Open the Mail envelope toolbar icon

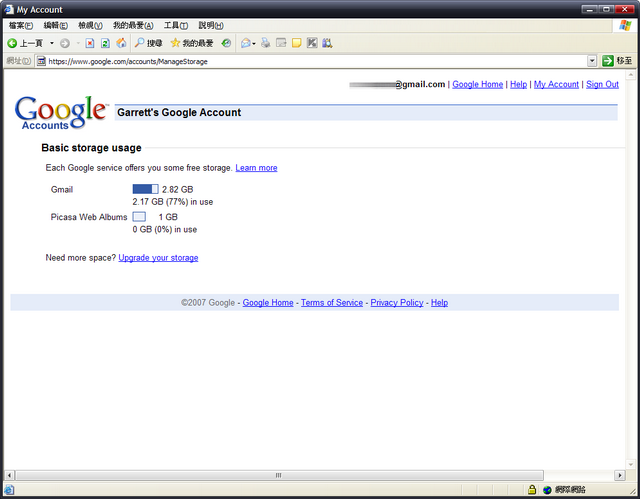[246, 43]
